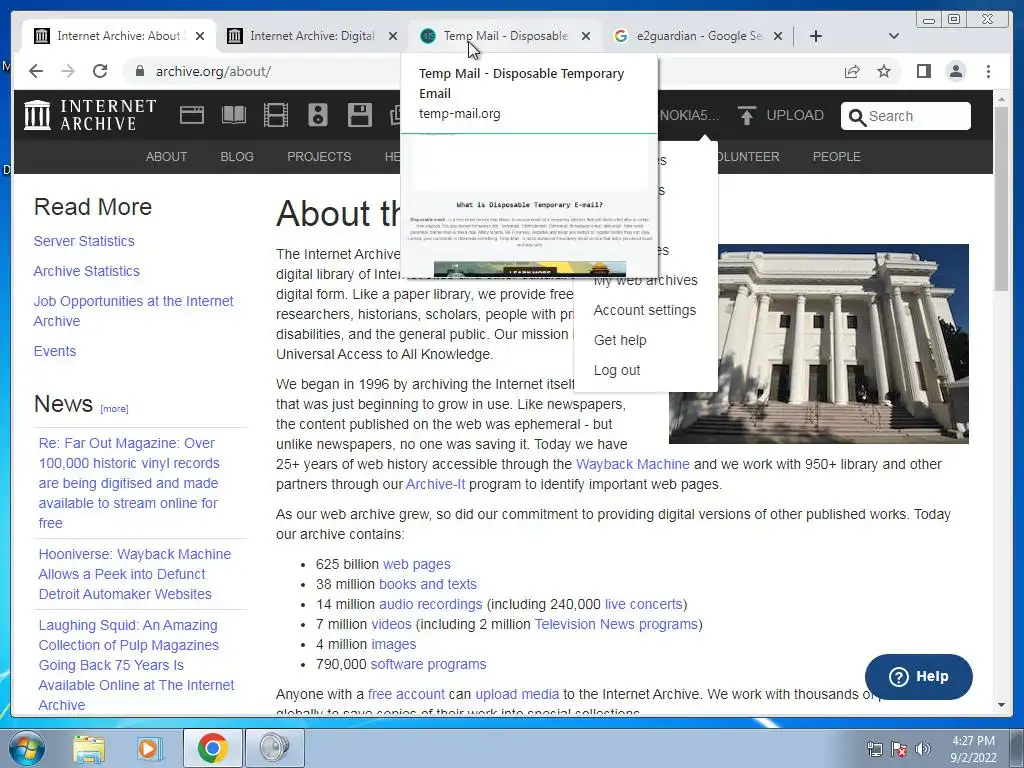
Task: Open Chrome side panel icon
Action: coord(923,71)
